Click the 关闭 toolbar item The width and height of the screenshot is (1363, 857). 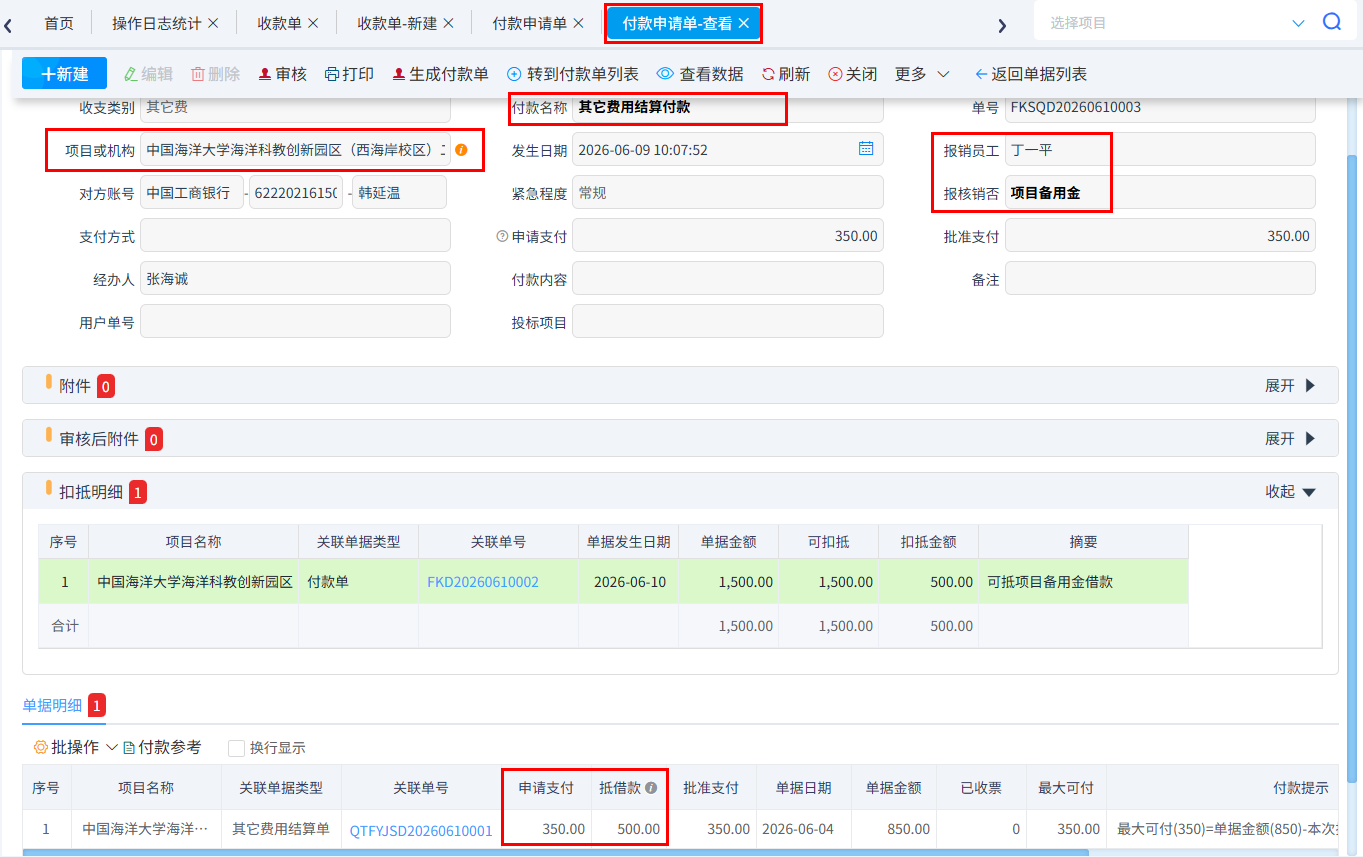852,74
